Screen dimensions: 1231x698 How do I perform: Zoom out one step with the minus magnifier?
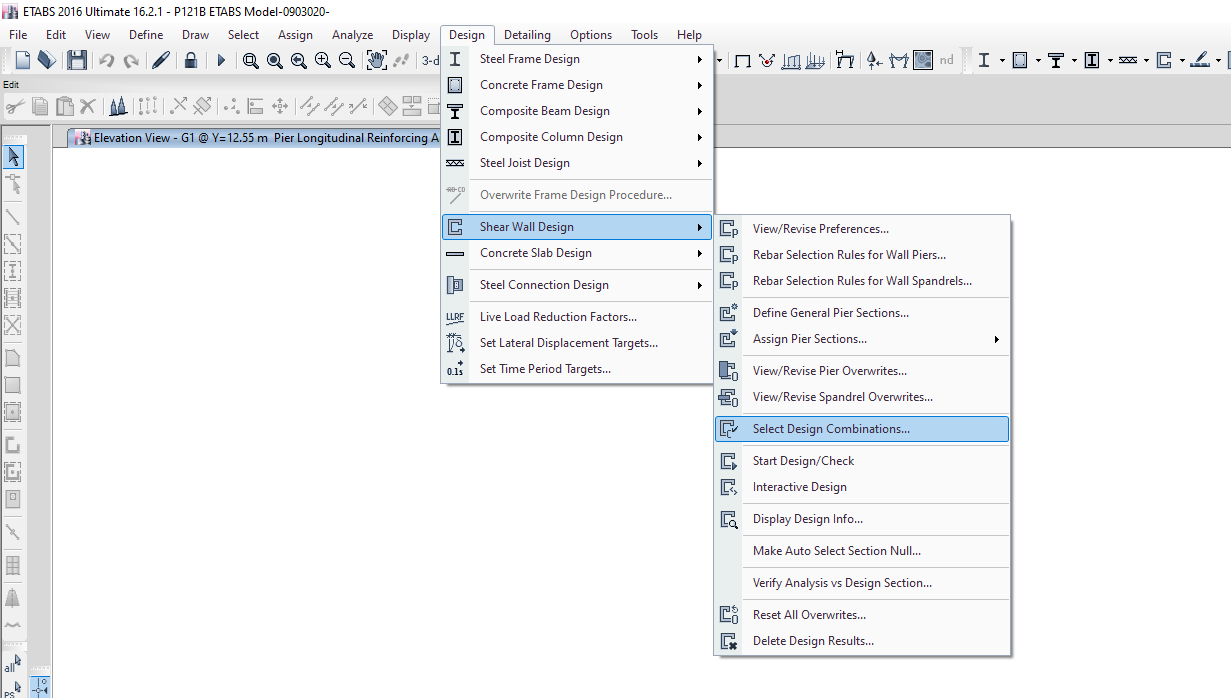point(347,60)
